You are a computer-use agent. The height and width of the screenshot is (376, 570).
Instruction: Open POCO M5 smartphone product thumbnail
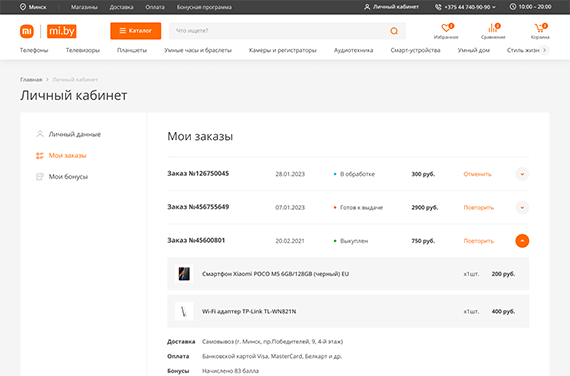184,274
